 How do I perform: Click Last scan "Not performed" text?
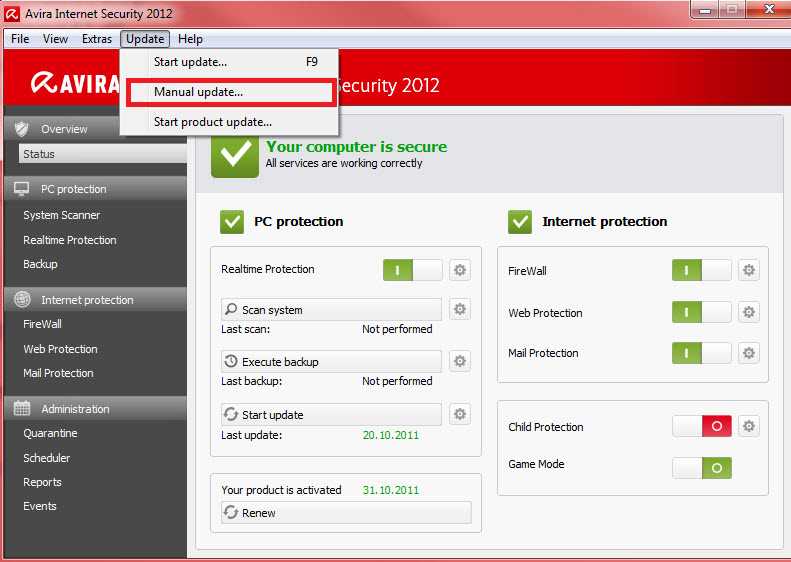(x=397, y=329)
